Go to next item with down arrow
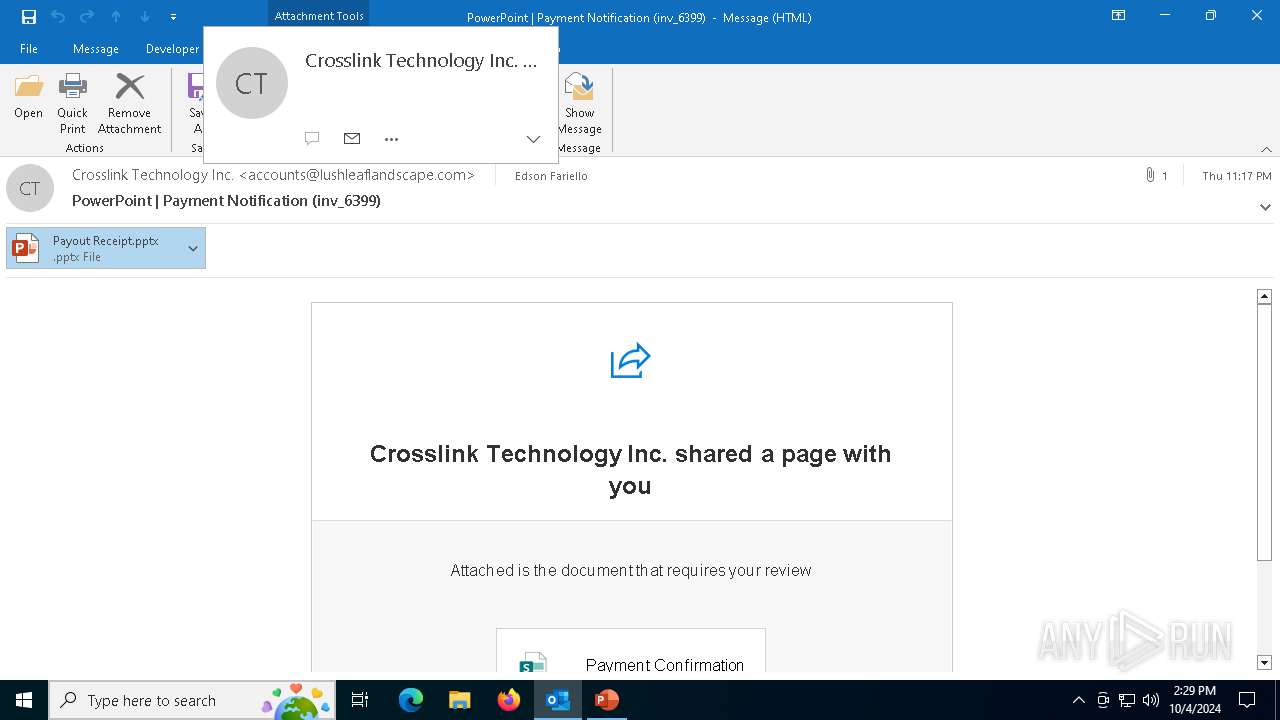1280x720 pixels. point(145,17)
